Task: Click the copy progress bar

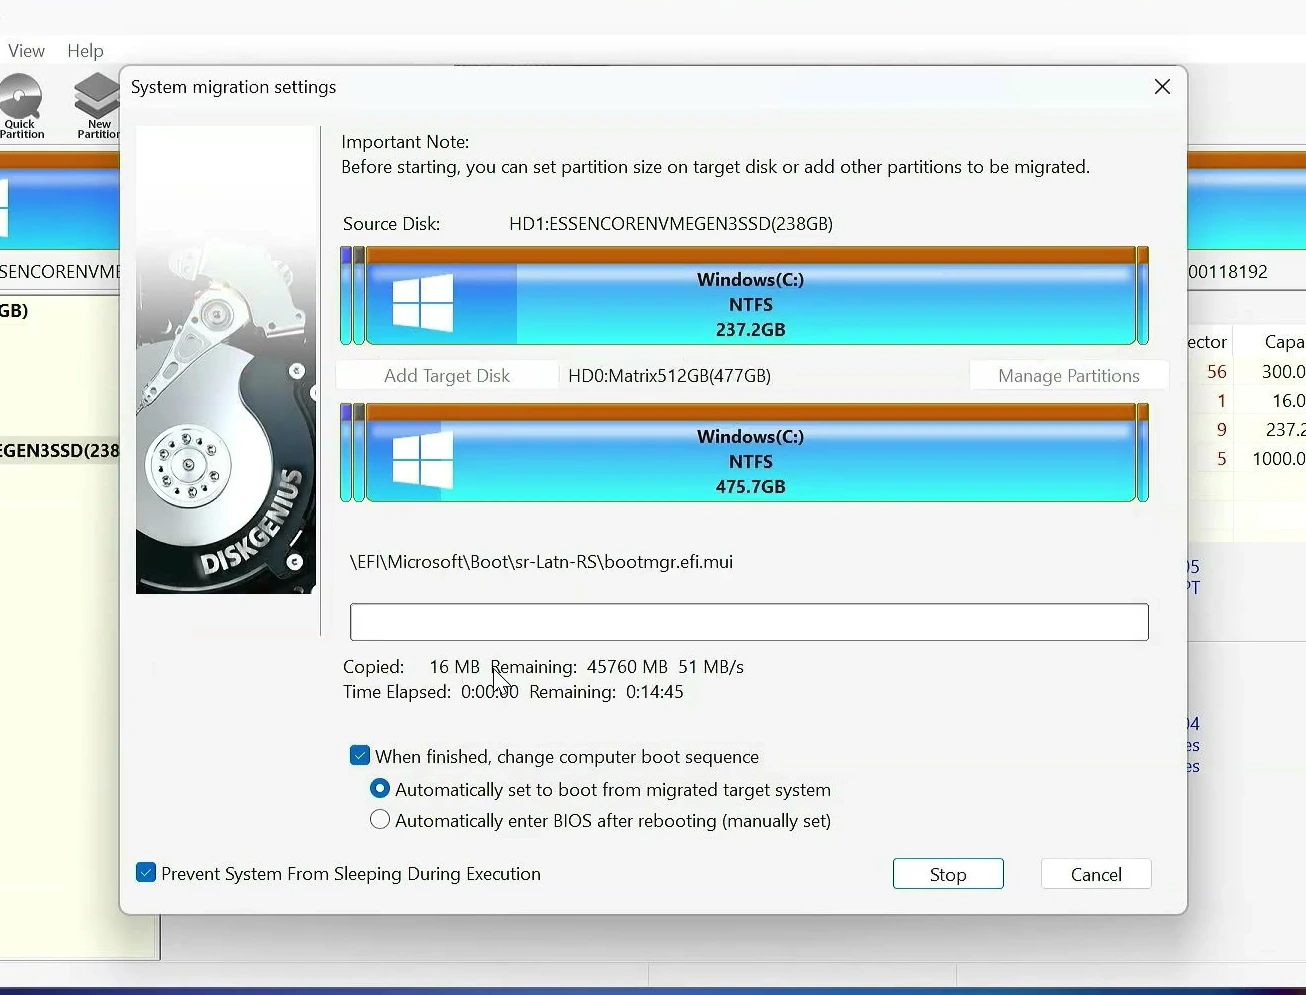Action: pos(749,622)
